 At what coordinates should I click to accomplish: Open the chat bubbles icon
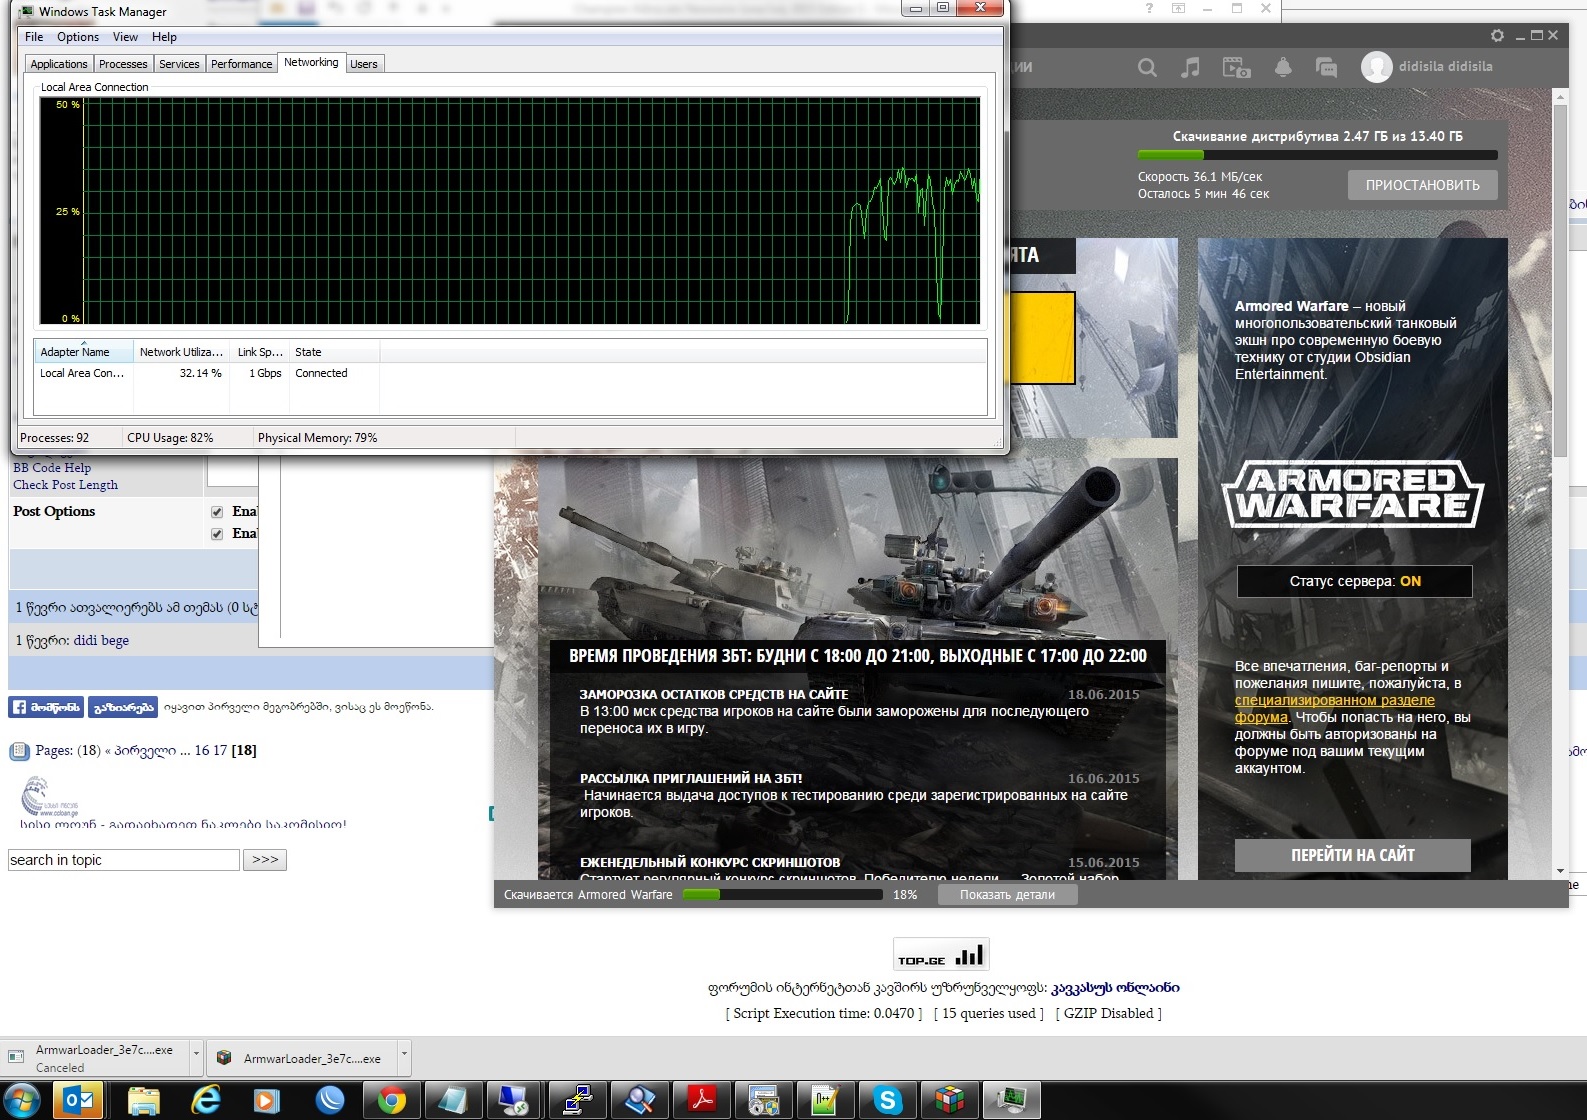click(x=1327, y=67)
